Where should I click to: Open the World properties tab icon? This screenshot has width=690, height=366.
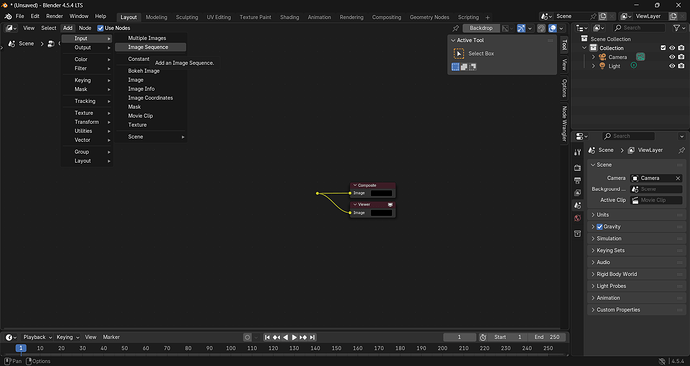[x=577, y=218]
